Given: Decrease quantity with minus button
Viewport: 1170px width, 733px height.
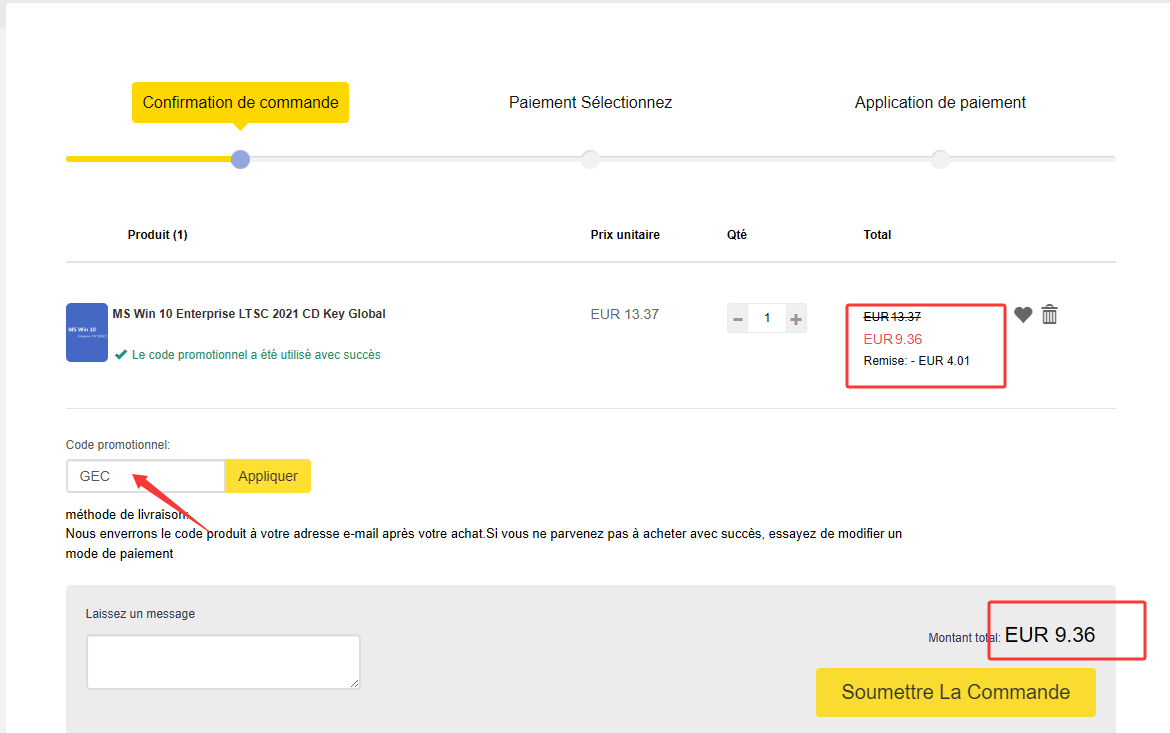Looking at the screenshot, I should pos(738,319).
